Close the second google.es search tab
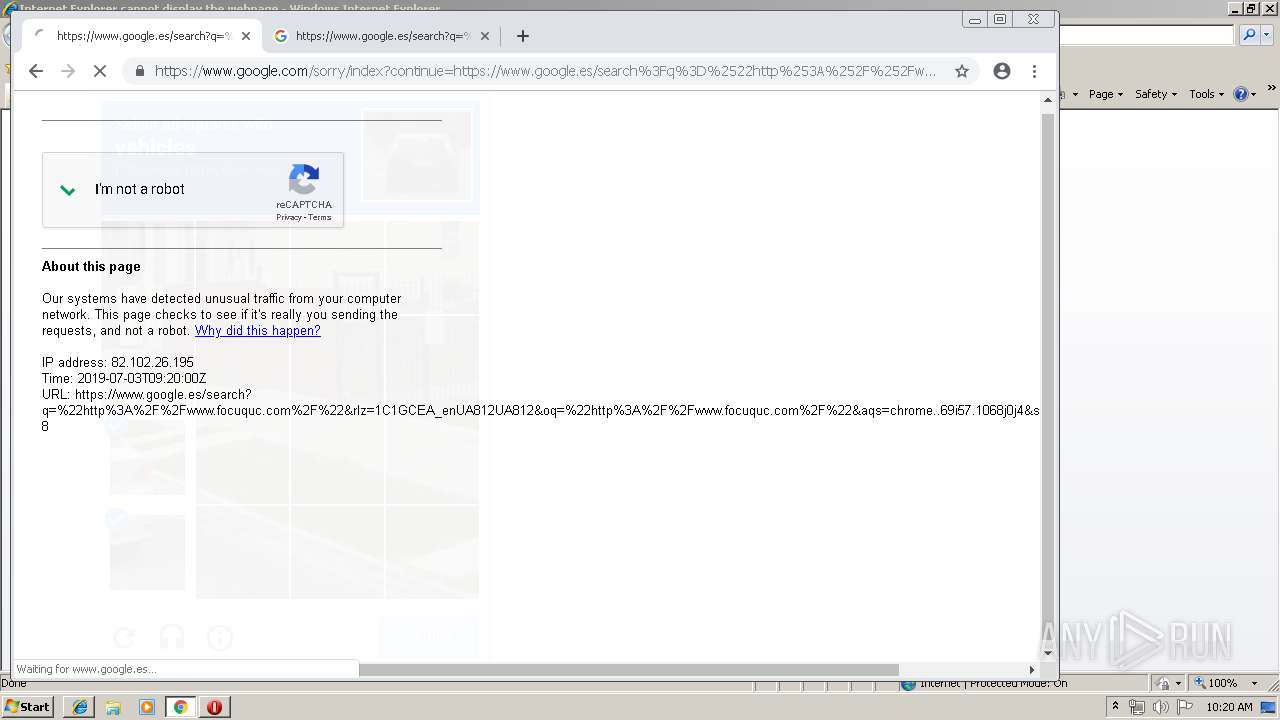The height and width of the screenshot is (720, 1280). point(485,36)
